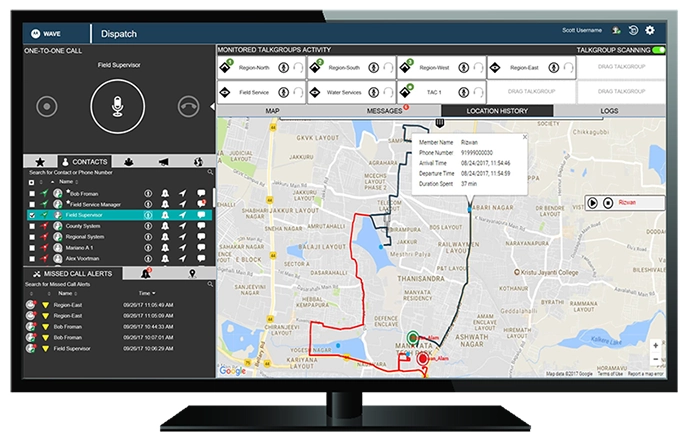Stop Rizwan's location history playback
690x442 pixels.
click(607, 202)
